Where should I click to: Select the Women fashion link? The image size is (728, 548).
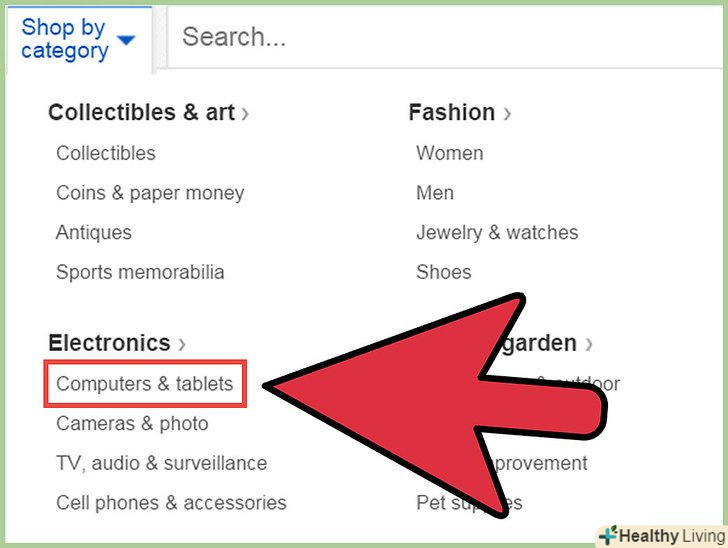click(450, 153)
